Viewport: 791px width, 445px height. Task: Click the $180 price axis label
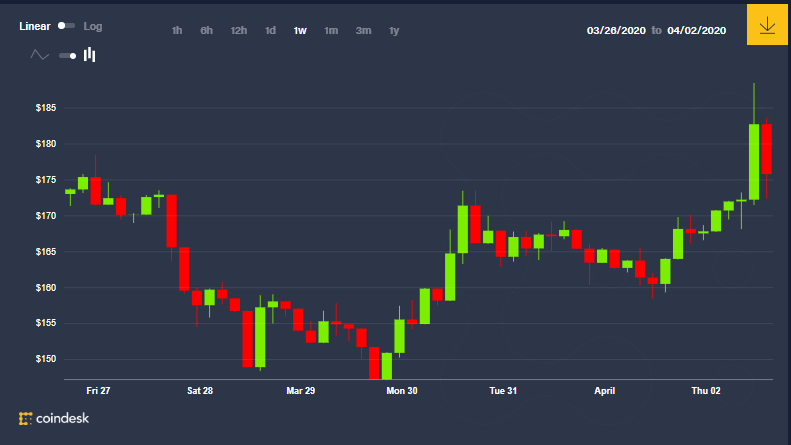click(x=46, y=144)
